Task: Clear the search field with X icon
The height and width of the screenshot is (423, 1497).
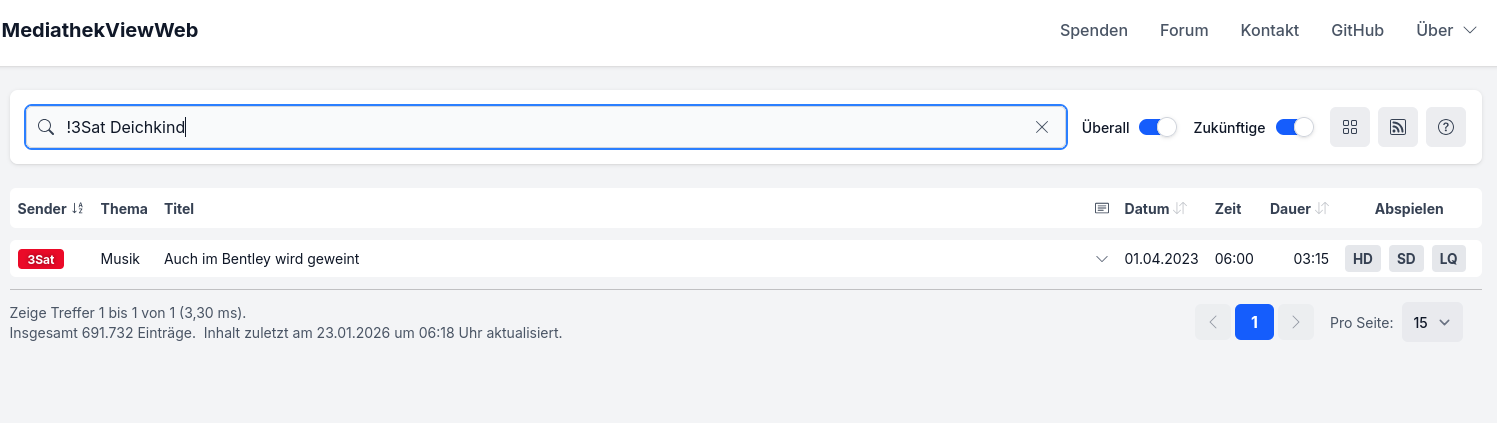Action: [x=1041, y=127]
